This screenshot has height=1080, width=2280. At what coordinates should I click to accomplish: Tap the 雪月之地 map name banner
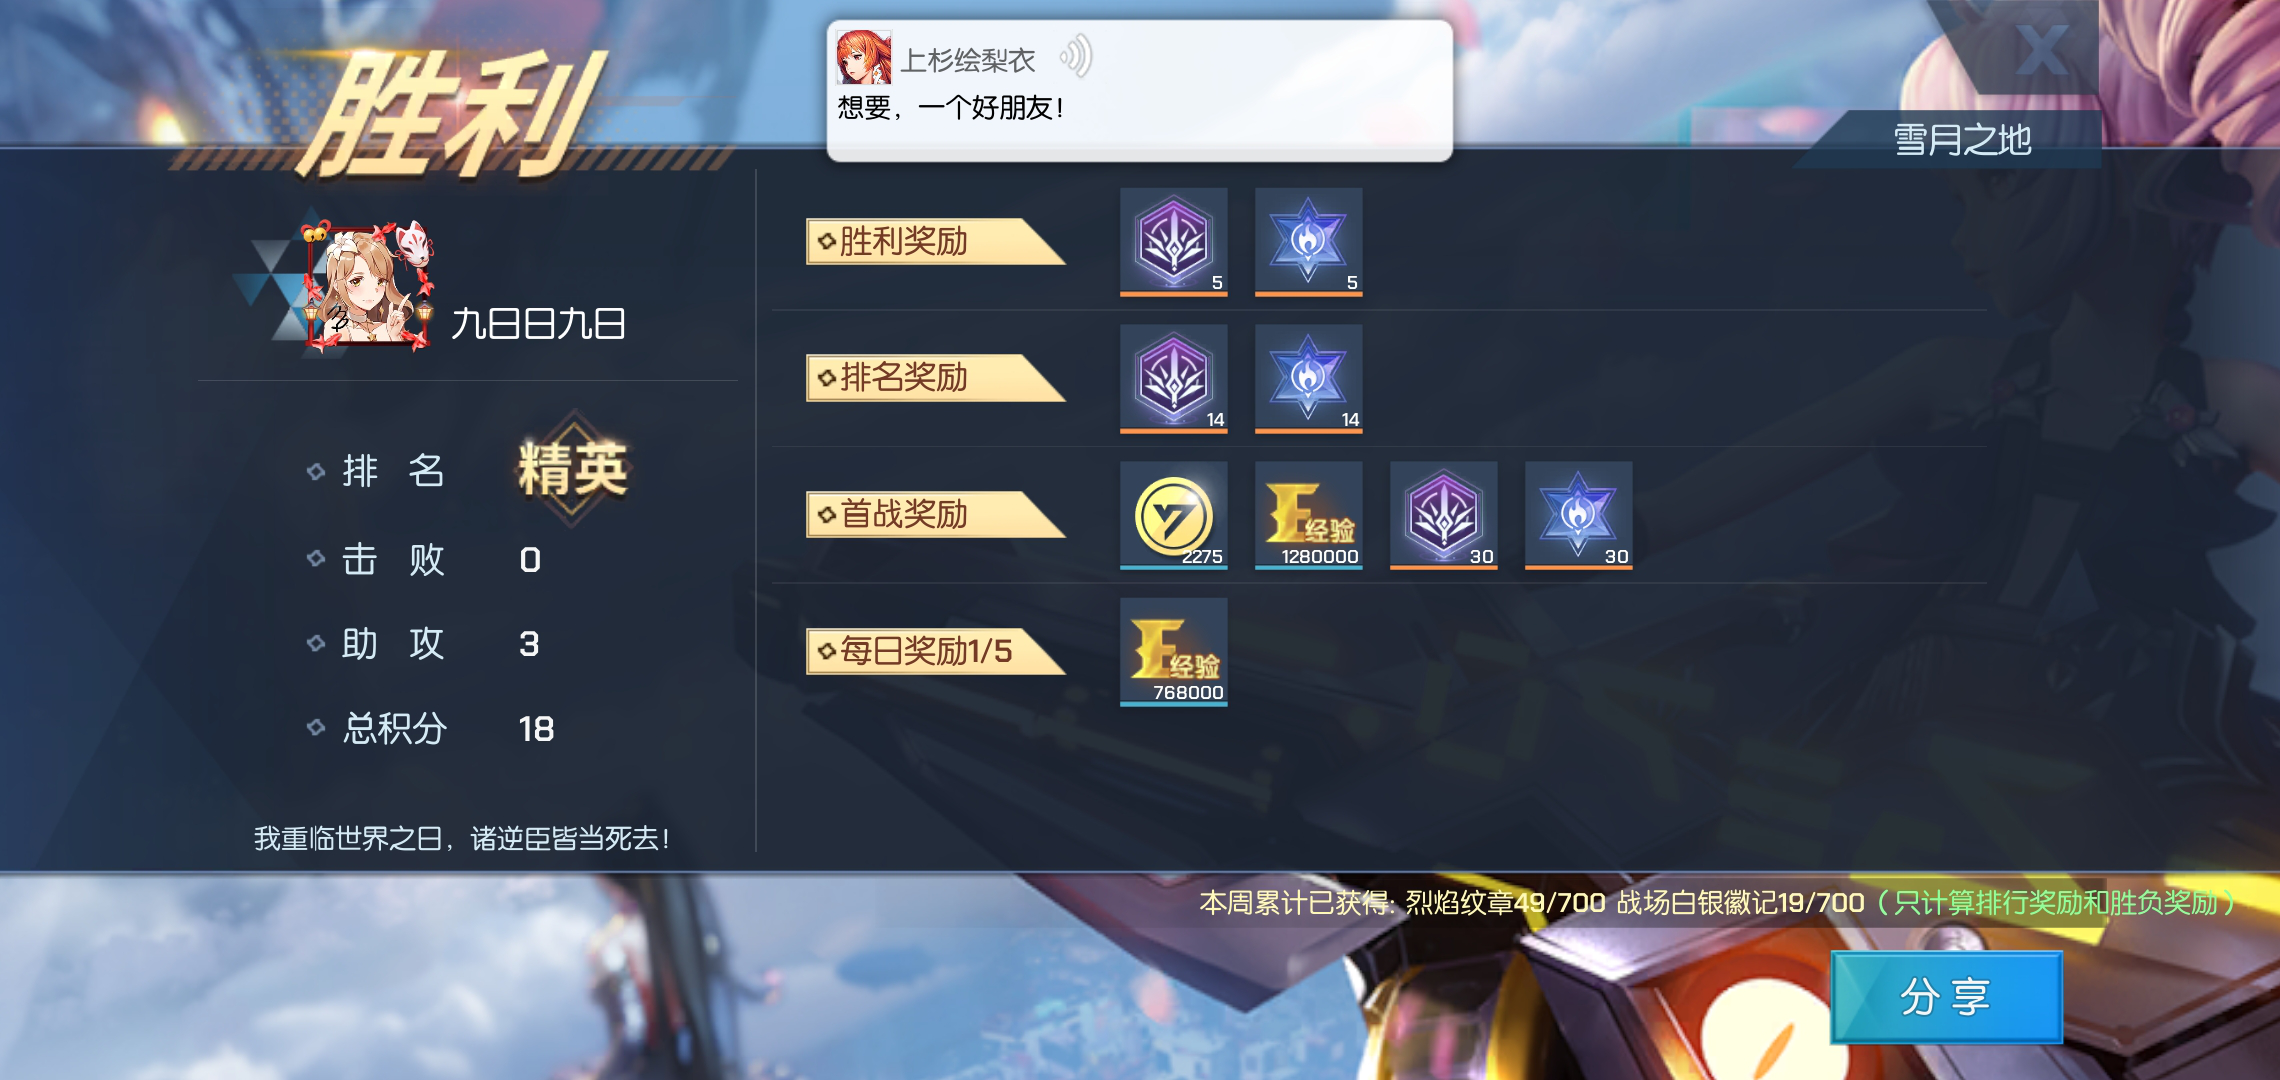point(1961,139)
